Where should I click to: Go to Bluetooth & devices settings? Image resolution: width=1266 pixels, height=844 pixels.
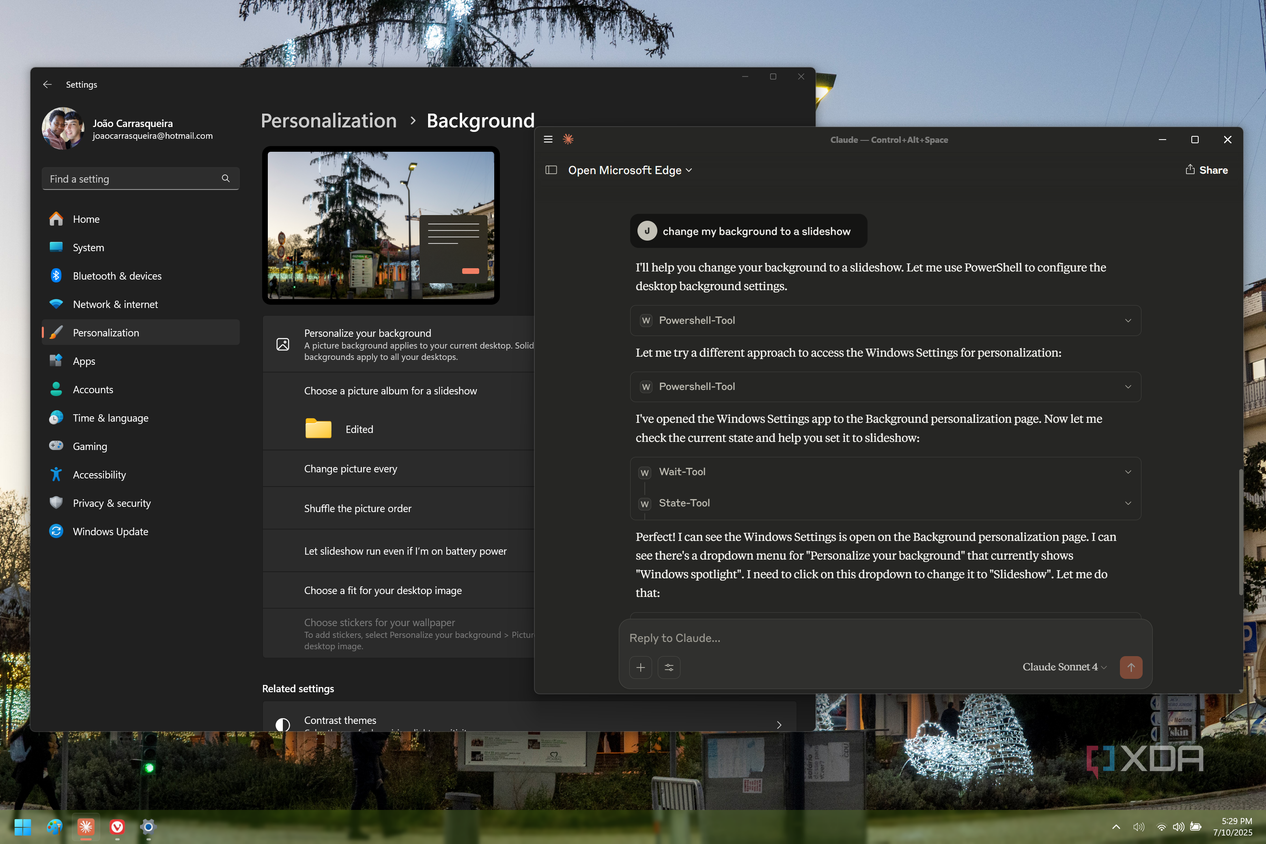coord(140,276)
